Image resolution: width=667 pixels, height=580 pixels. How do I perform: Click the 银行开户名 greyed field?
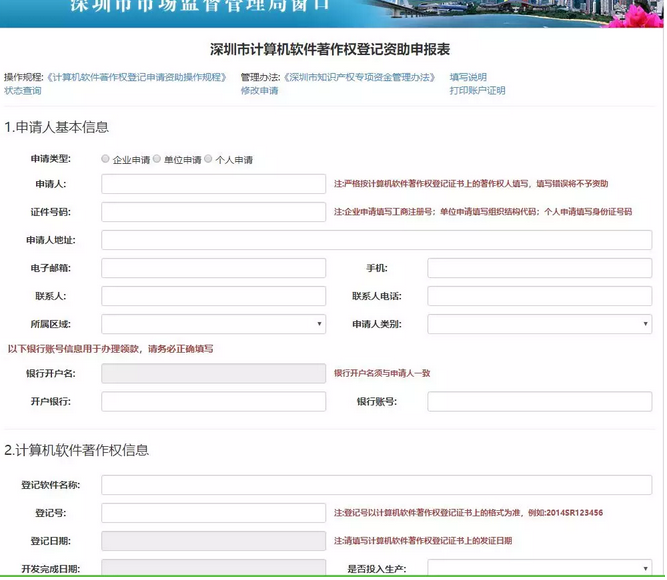214,374
